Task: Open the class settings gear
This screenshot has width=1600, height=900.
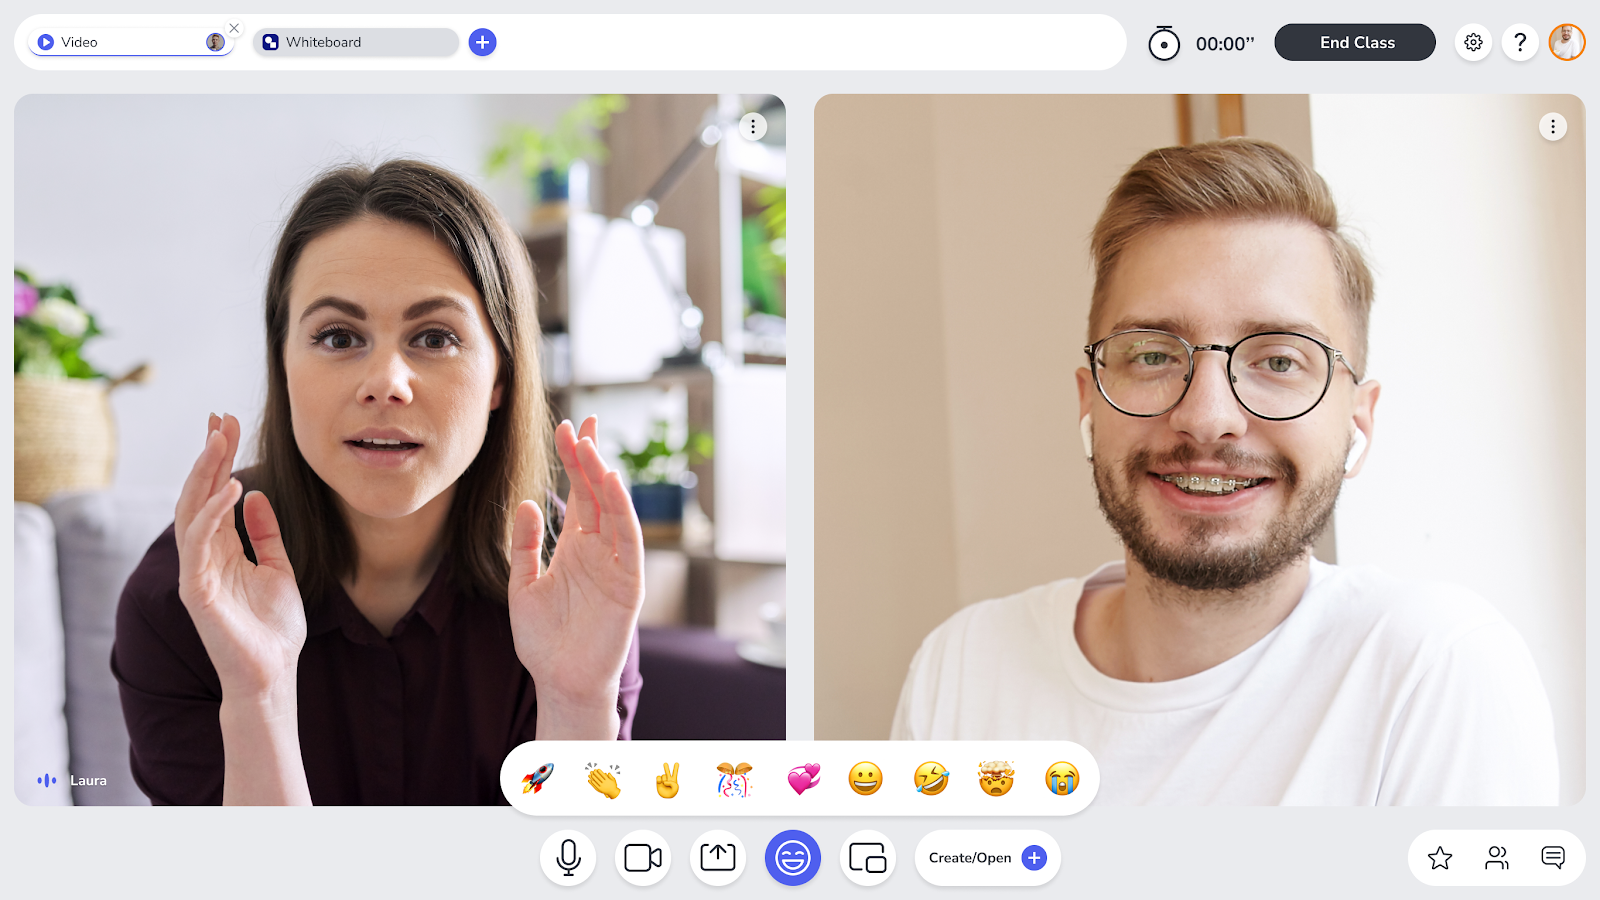Action: pos(1473,42)
